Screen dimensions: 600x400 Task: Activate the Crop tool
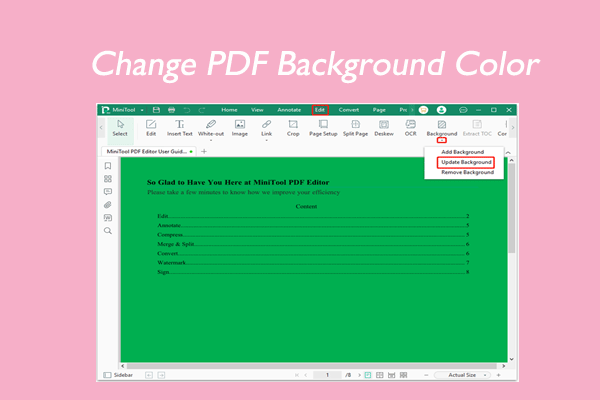click(293, 128)
